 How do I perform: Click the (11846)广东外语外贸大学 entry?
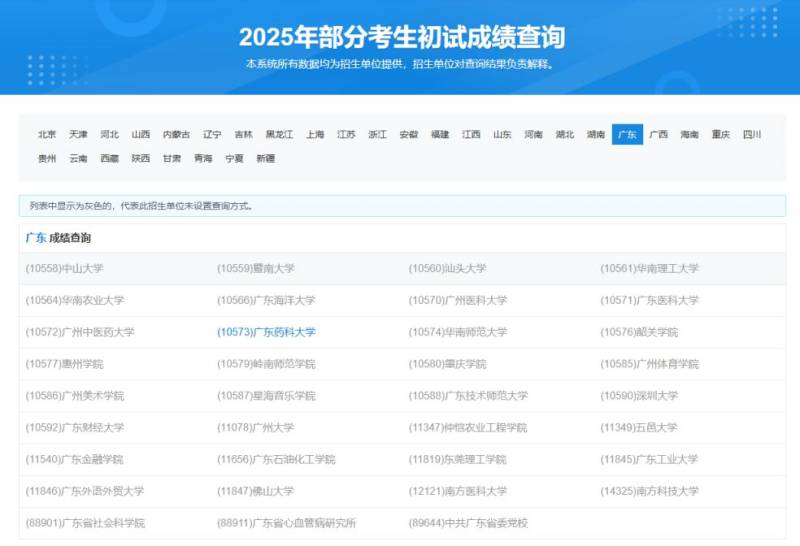[x=85, y=491]
